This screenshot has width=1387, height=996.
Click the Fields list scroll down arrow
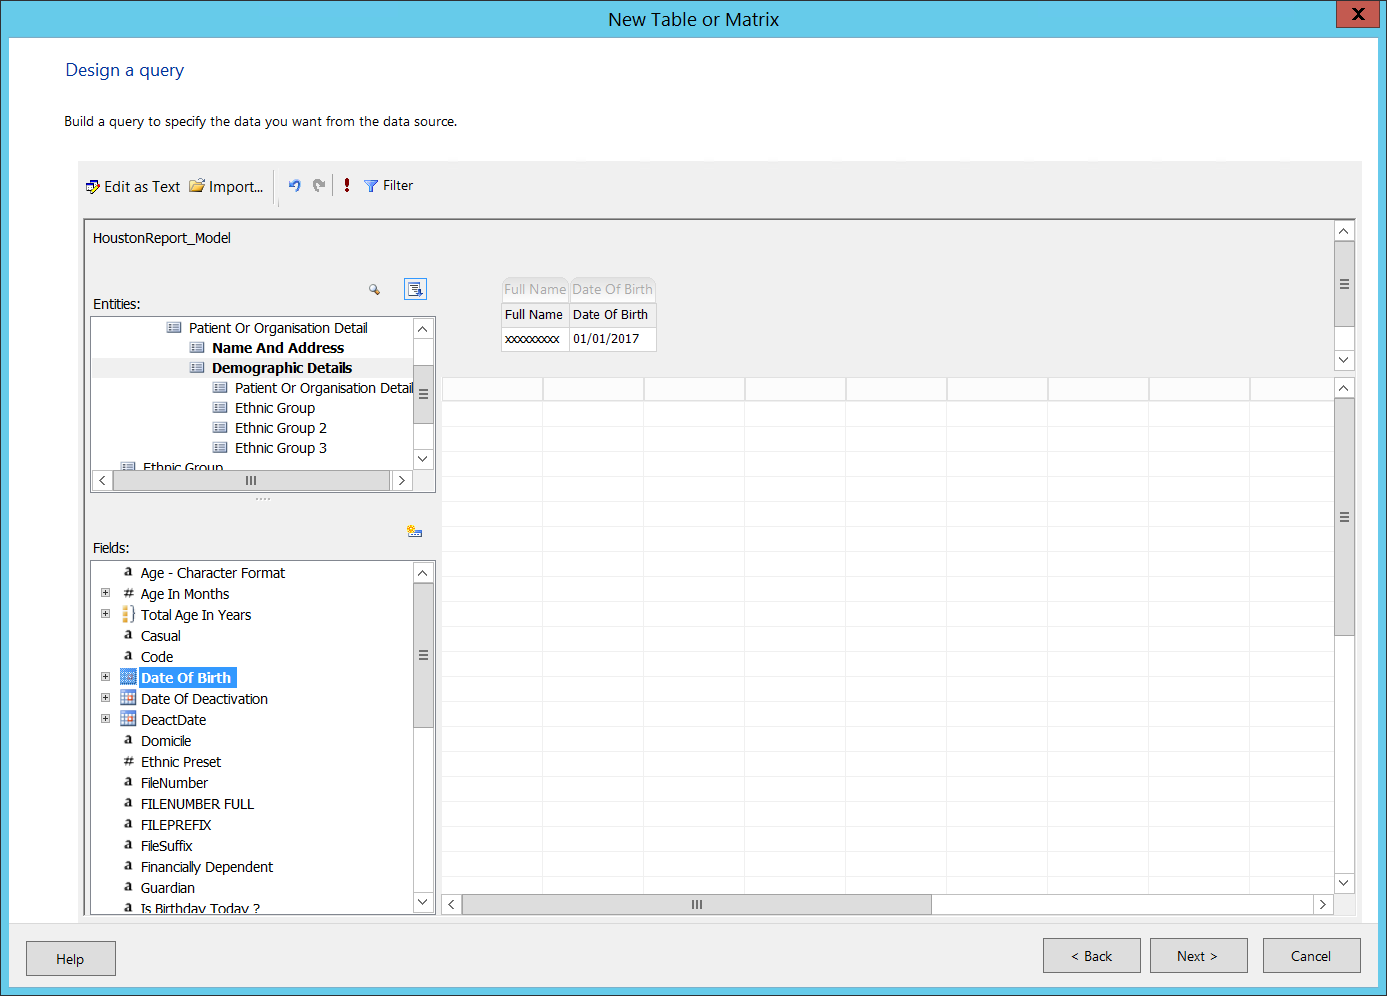(423, 902)
